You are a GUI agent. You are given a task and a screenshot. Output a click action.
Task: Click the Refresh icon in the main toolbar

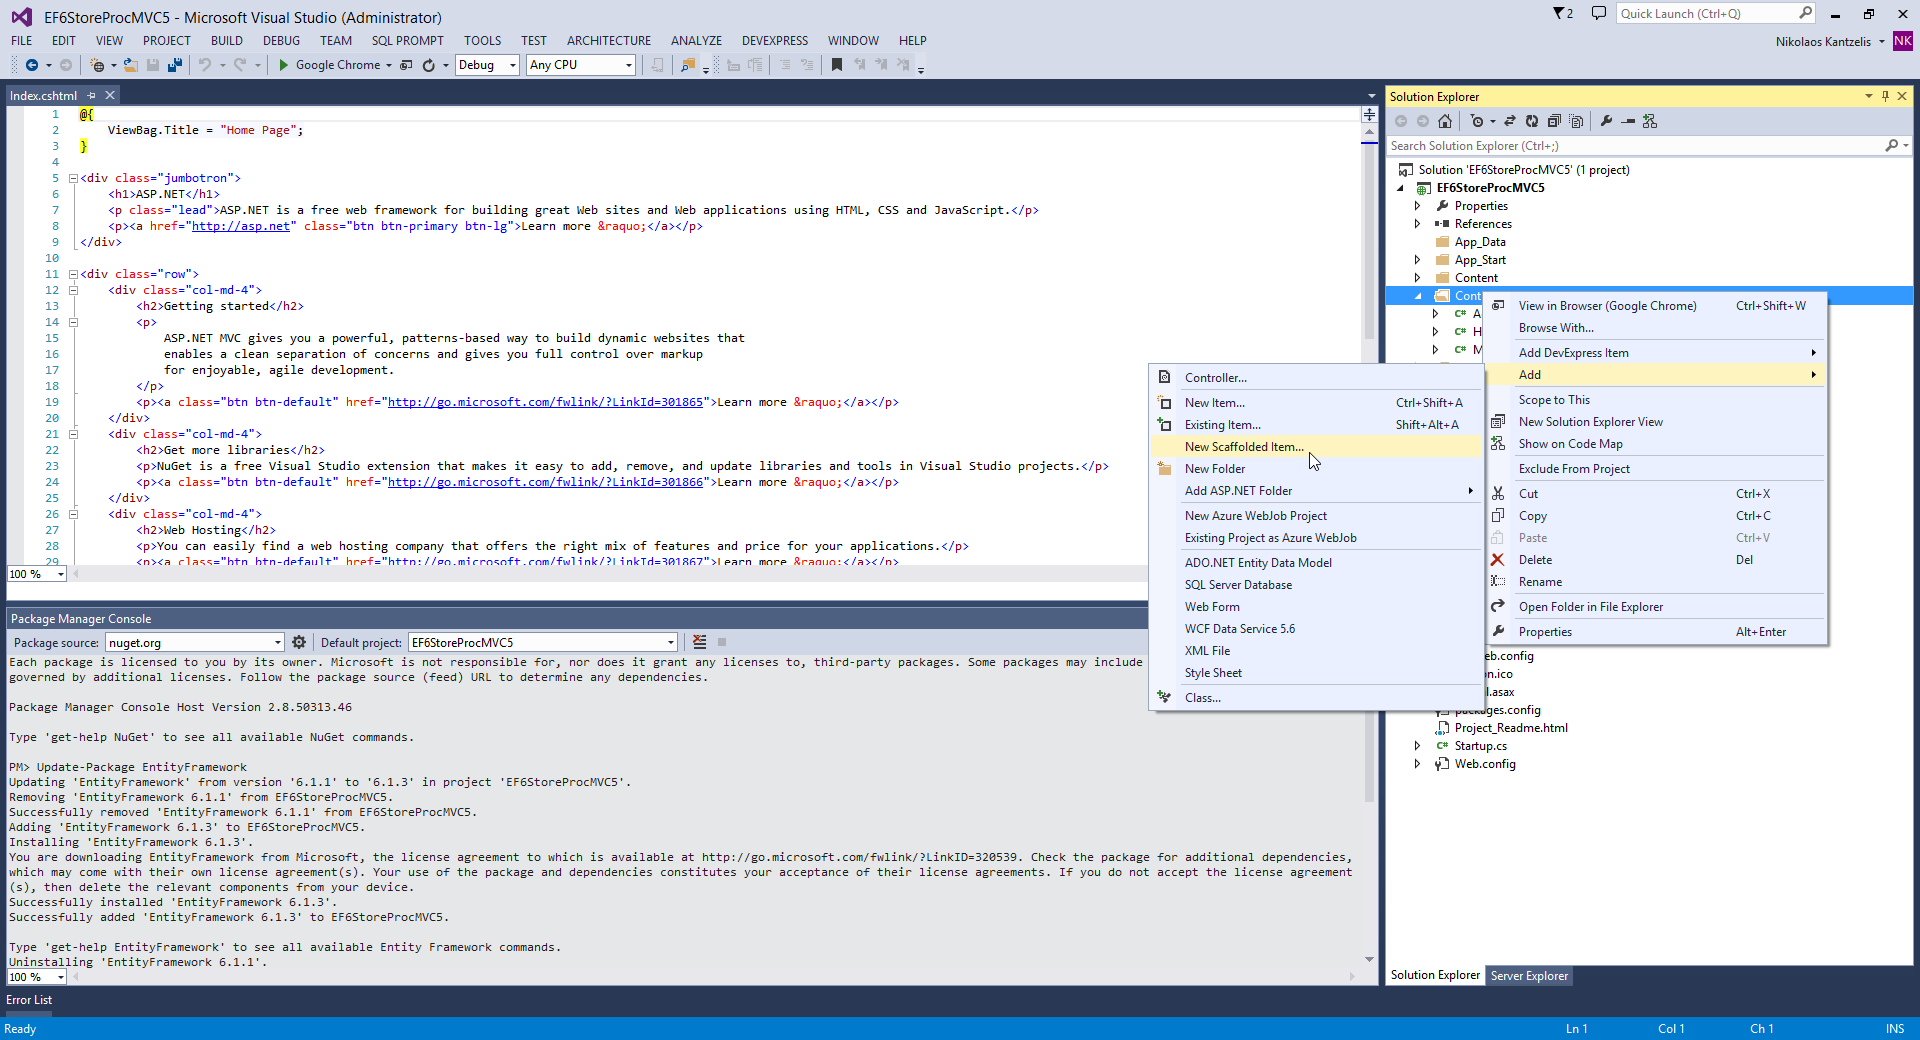(429, 65)
